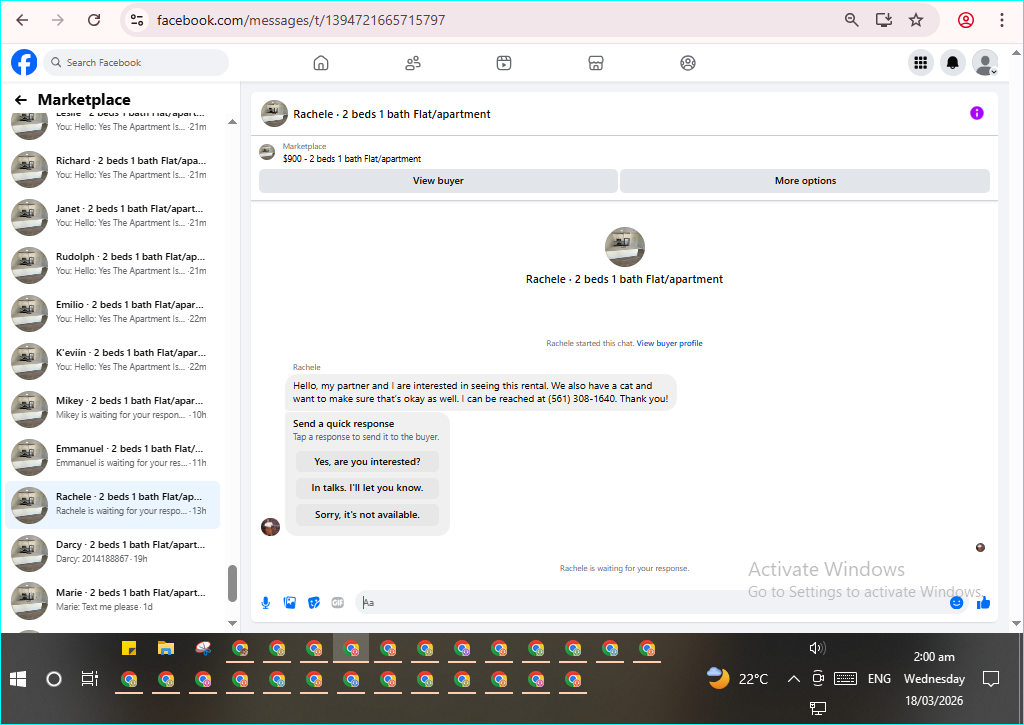The image size is (1024, 725).
Task: Bookmark this page with the star icon
Action: click(x=916, y=20)
